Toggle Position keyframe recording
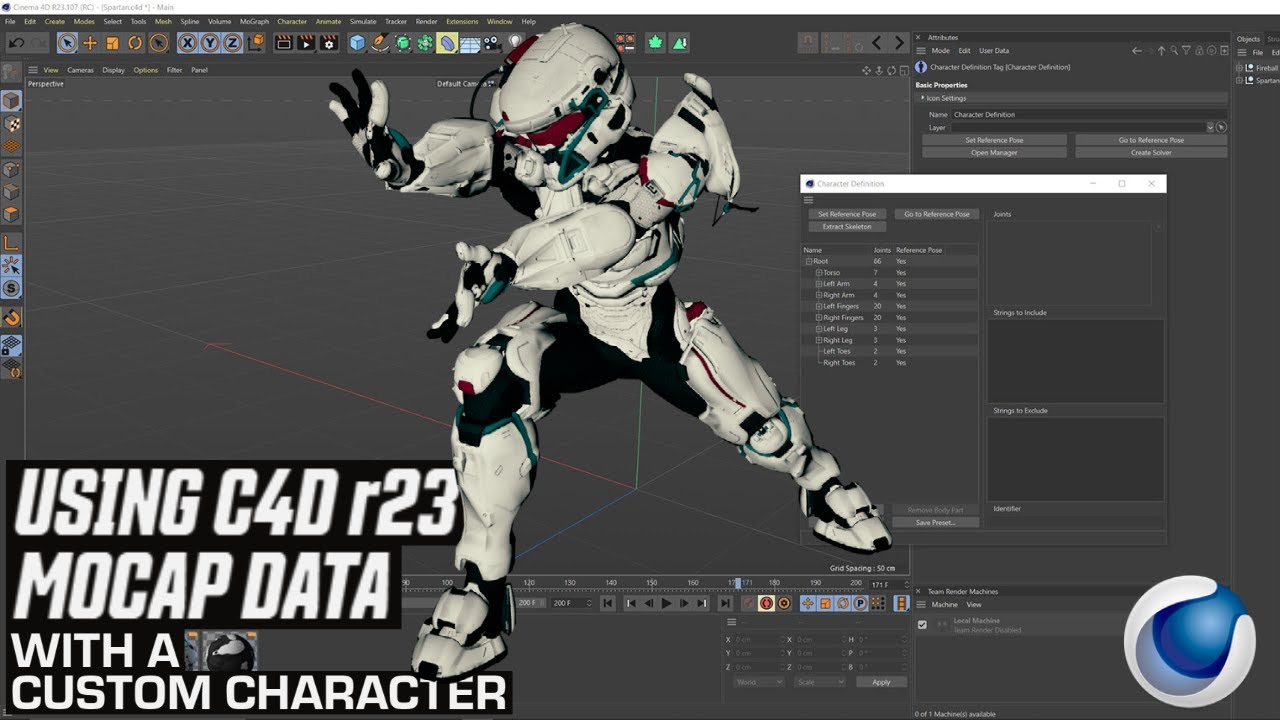 (x=808, y=603)
